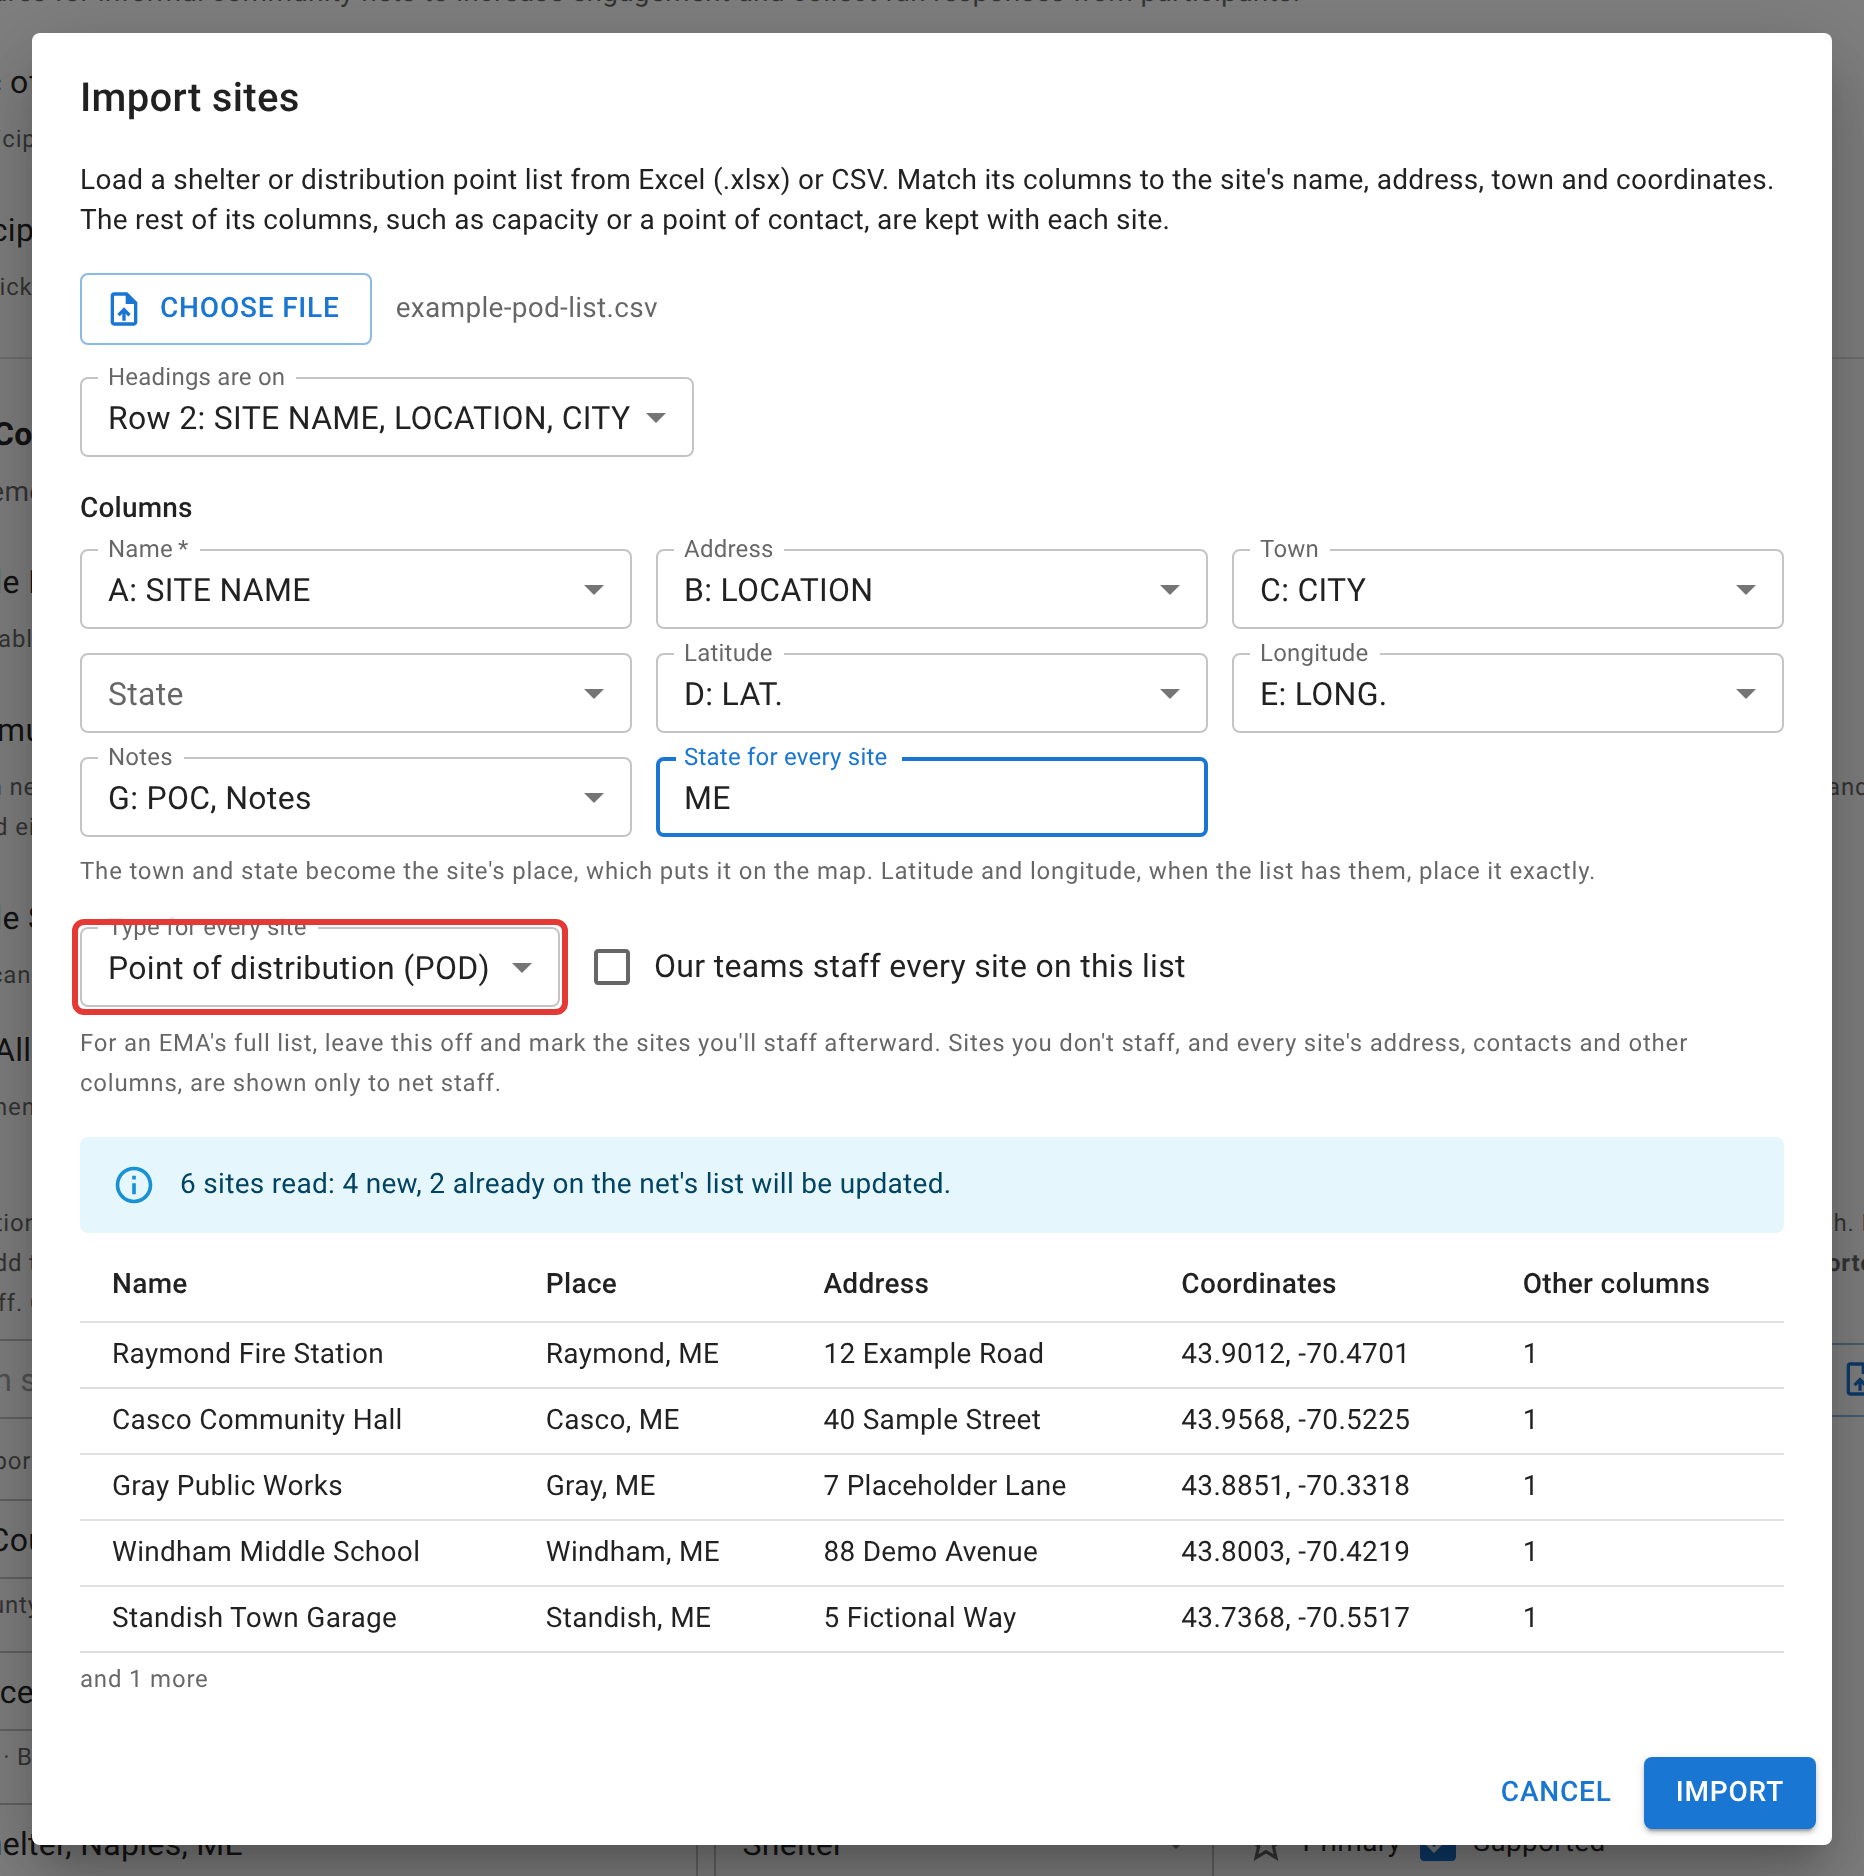Click coordinates 43.8851, -70.3318
The image size is (1864, 1876).
pos(1295,1485)
